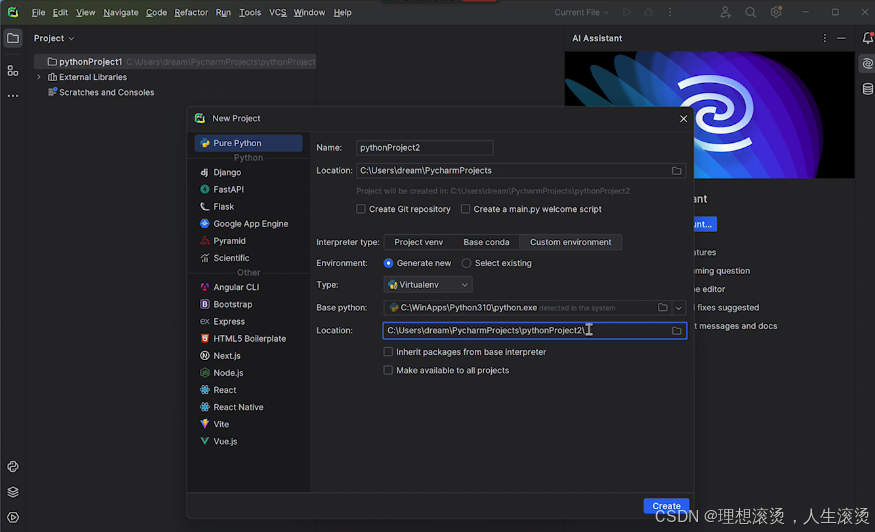Open the toolbar More Actions menu
875x532 pixels.
pyautogui.click(x=670, y=12)
